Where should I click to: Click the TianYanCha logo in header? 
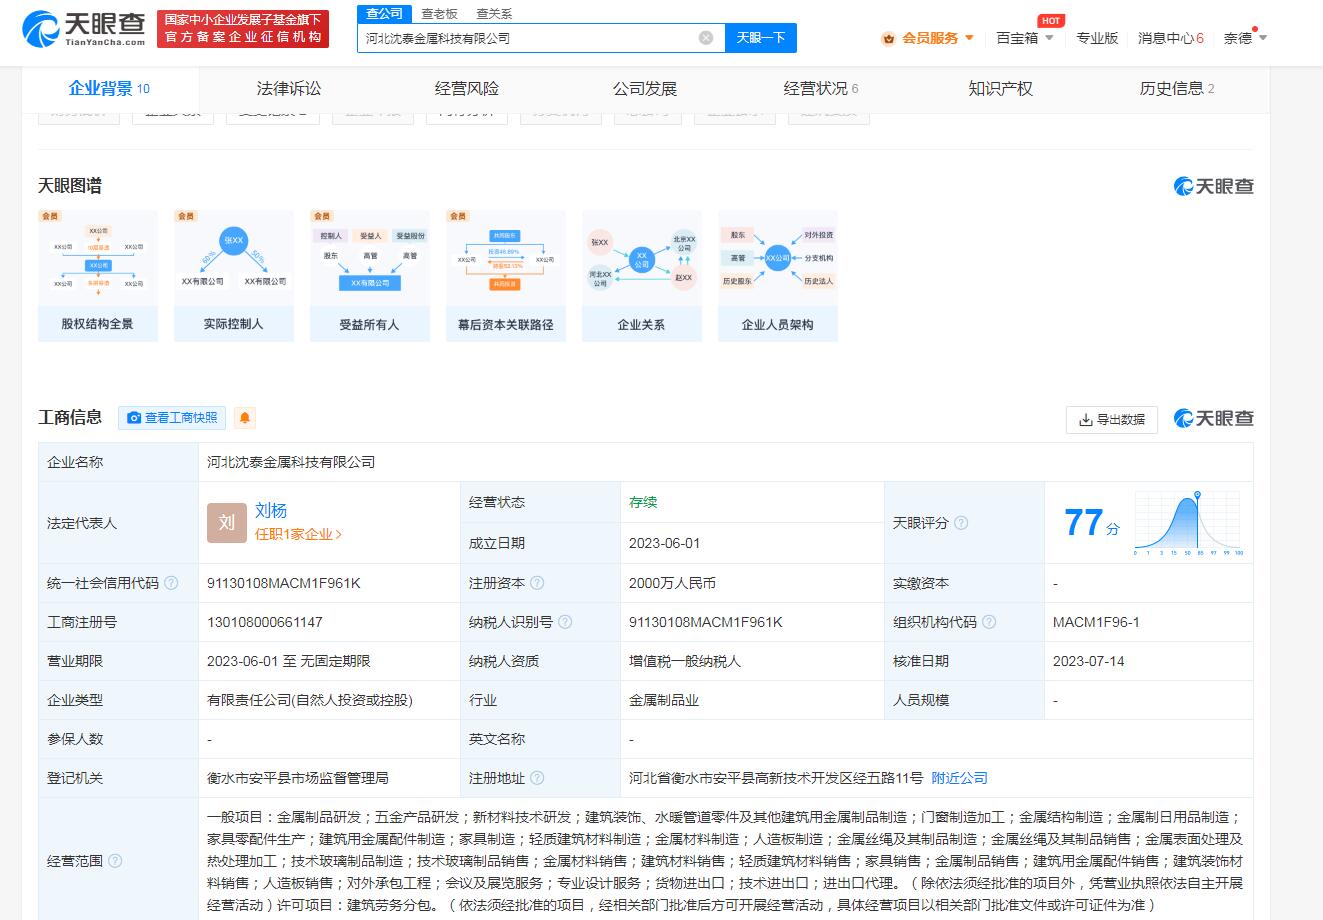84,28
